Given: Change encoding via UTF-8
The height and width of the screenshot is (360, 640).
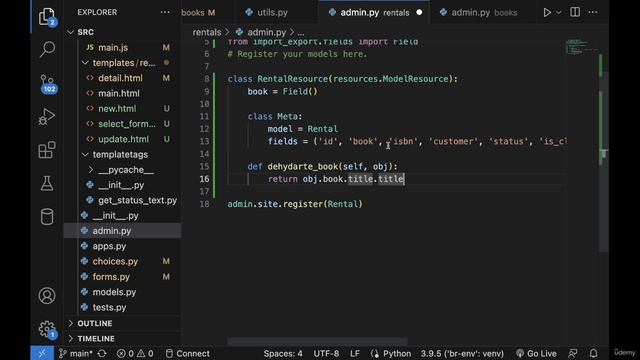Looking at the screenshot, I should pyautogui.click(x=326, y=353).
